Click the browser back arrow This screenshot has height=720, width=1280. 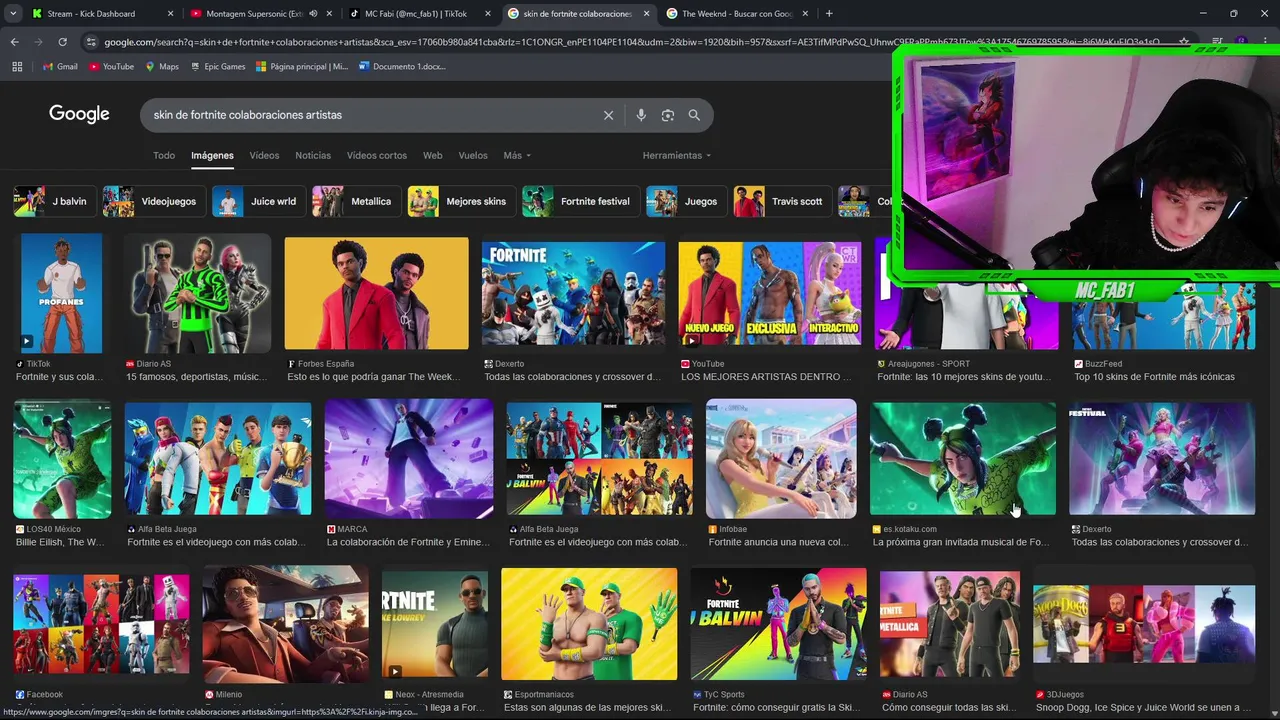[14, 42]
